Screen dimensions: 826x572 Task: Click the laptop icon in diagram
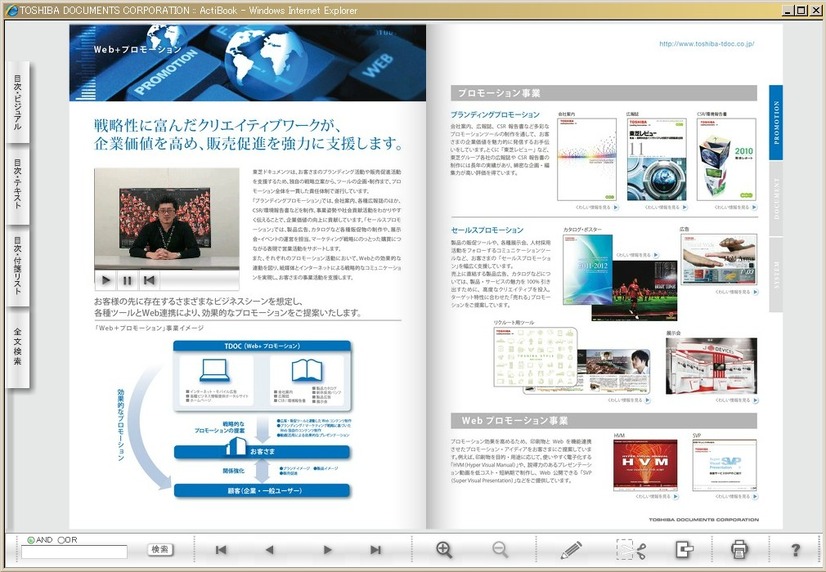(215, 370)
